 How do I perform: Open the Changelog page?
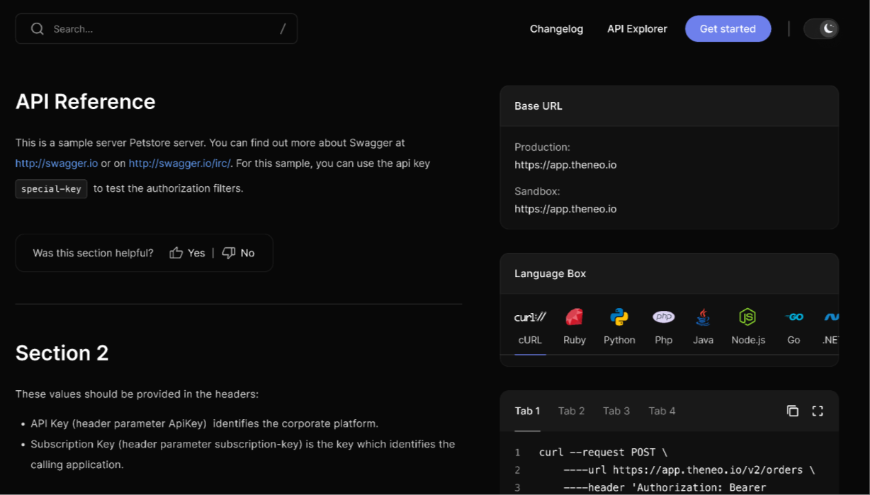(x=556, y=29)
